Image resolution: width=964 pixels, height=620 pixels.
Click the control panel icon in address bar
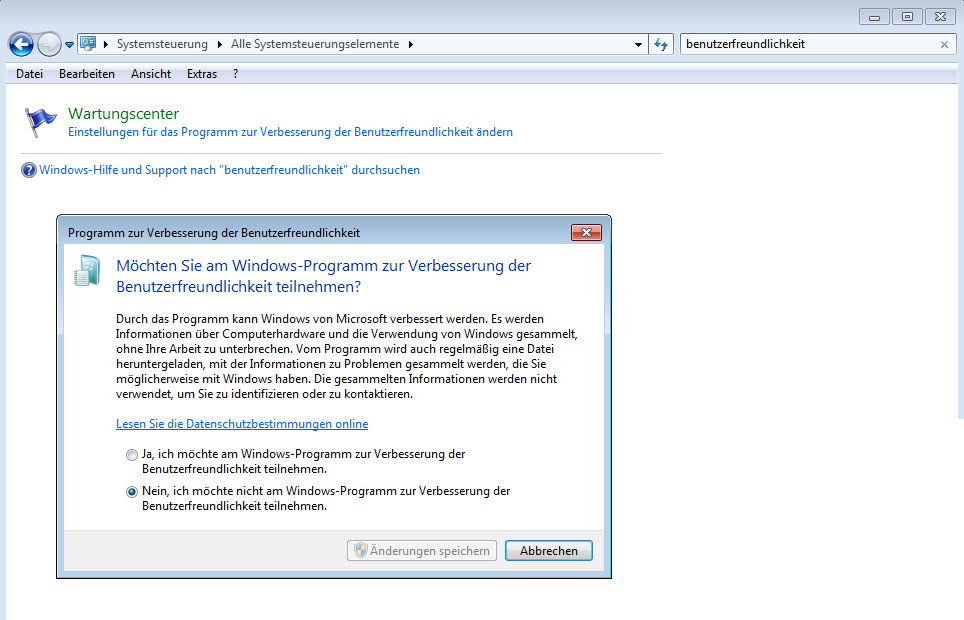(x=88, y=44)
